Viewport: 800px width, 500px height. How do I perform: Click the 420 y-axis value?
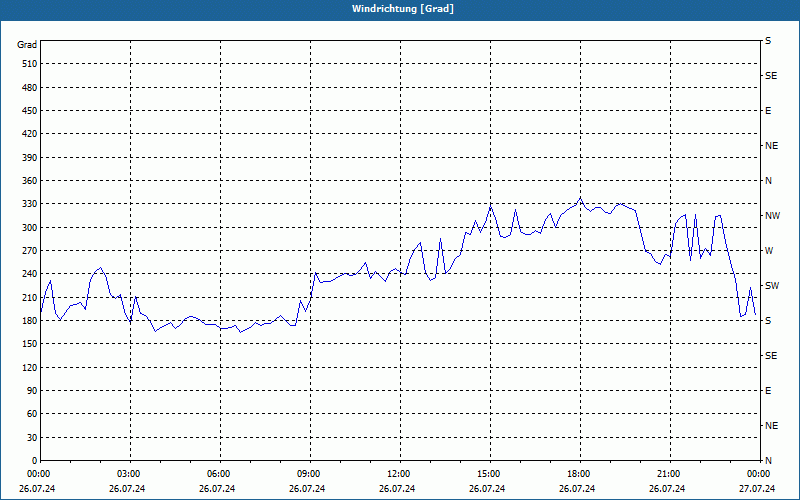click(29, 134)
